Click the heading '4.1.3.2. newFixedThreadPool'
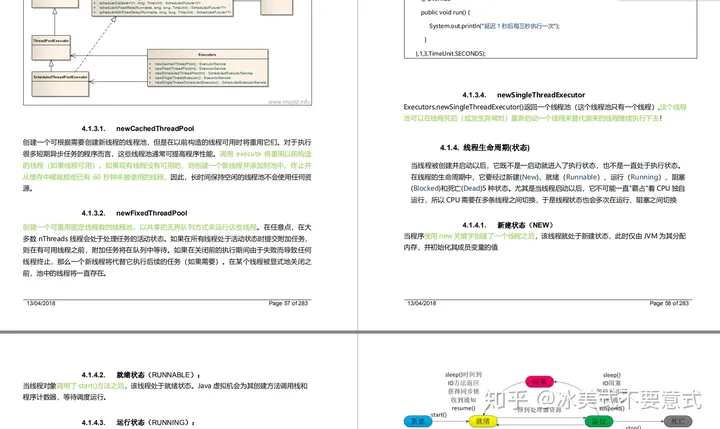The width and height of the screenshot is (720, 429). coord(134,213)
